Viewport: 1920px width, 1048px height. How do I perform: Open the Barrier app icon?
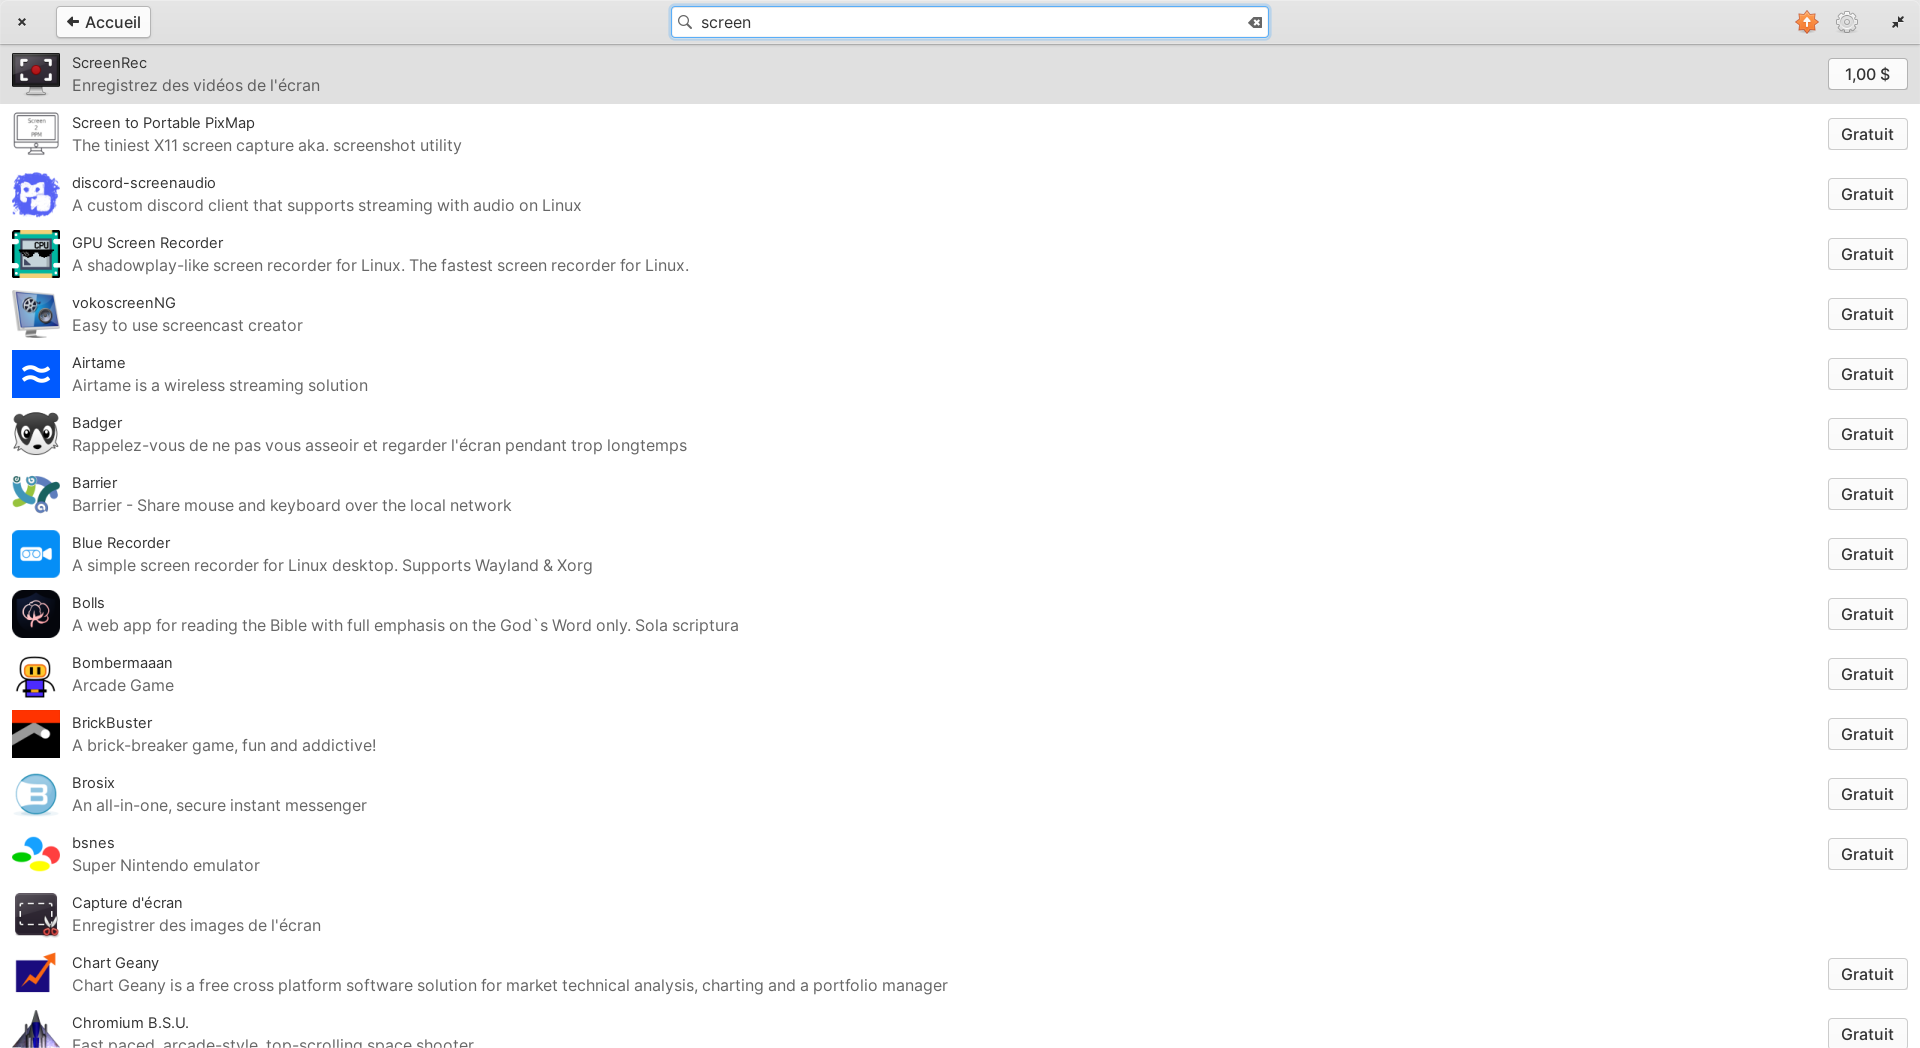coord(35,494)
